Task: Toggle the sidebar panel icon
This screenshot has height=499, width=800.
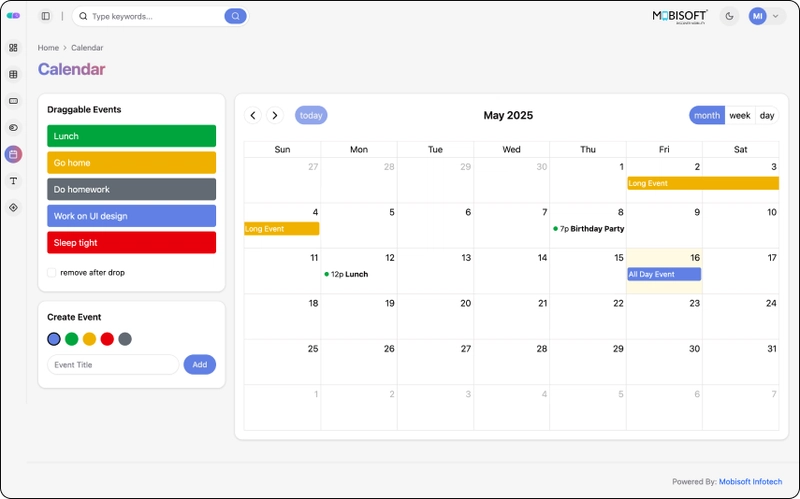Action: (x=46, y=16)
